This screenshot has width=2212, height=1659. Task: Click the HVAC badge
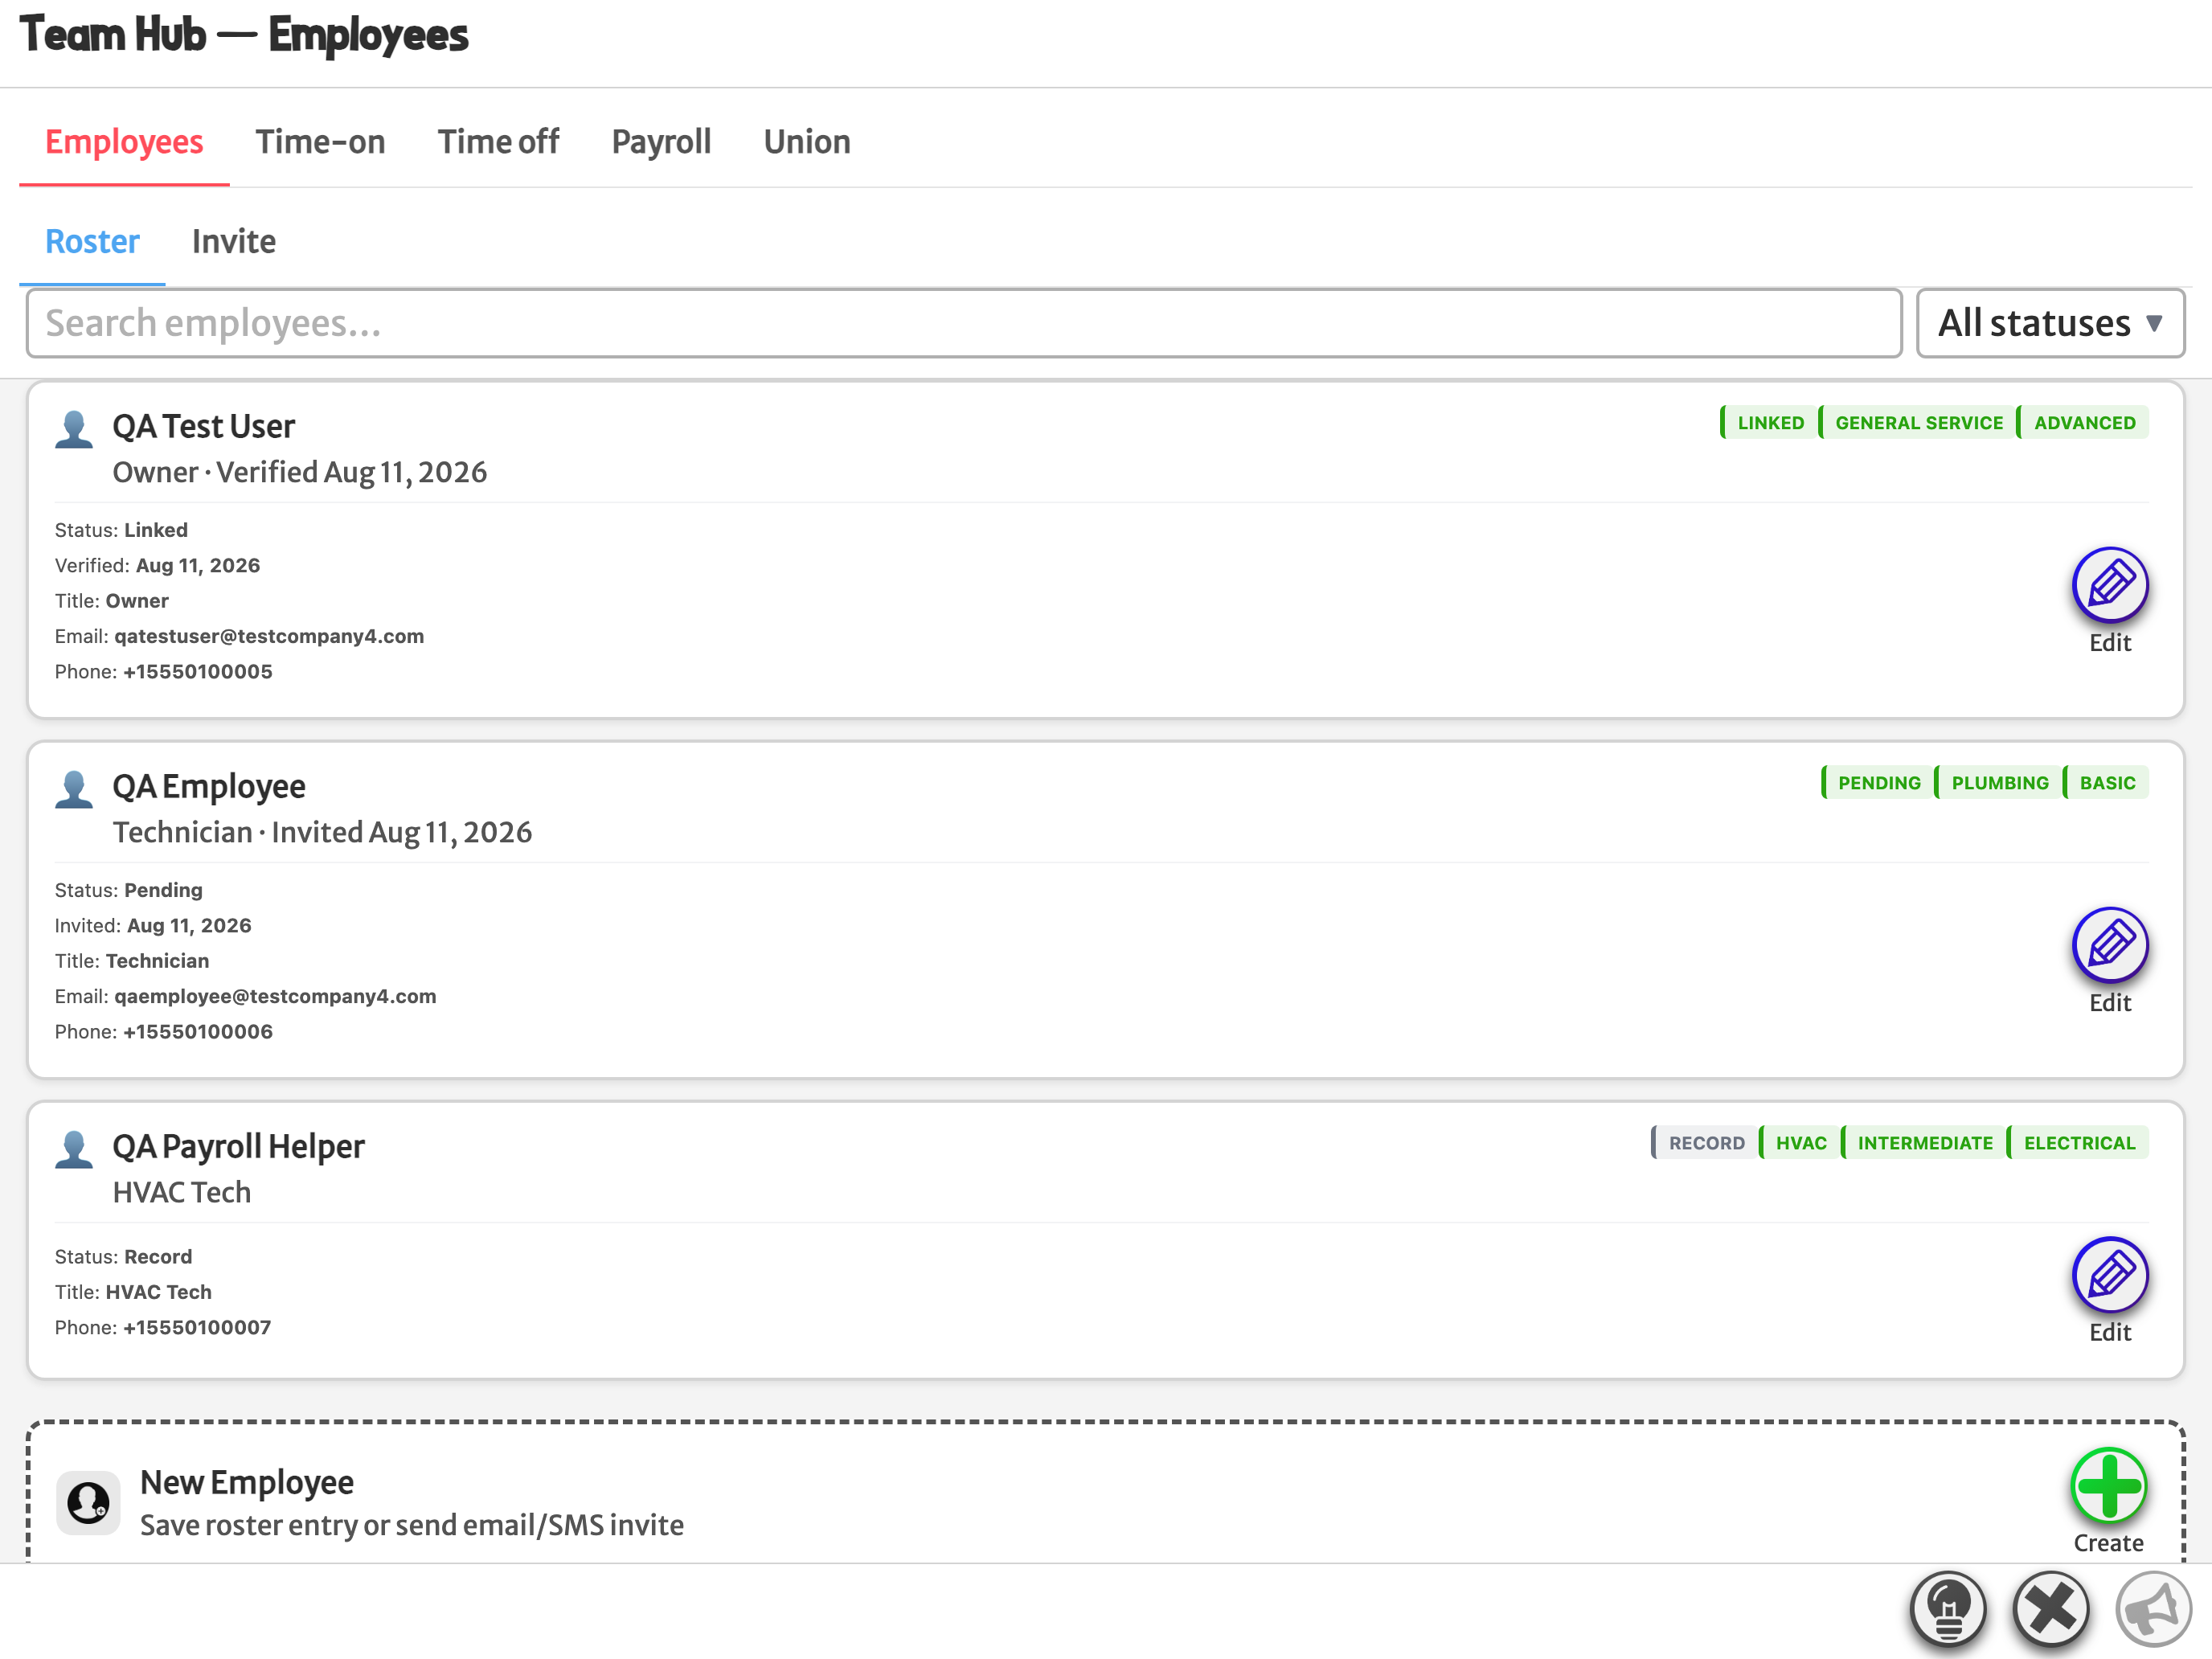point(1799,1143)
